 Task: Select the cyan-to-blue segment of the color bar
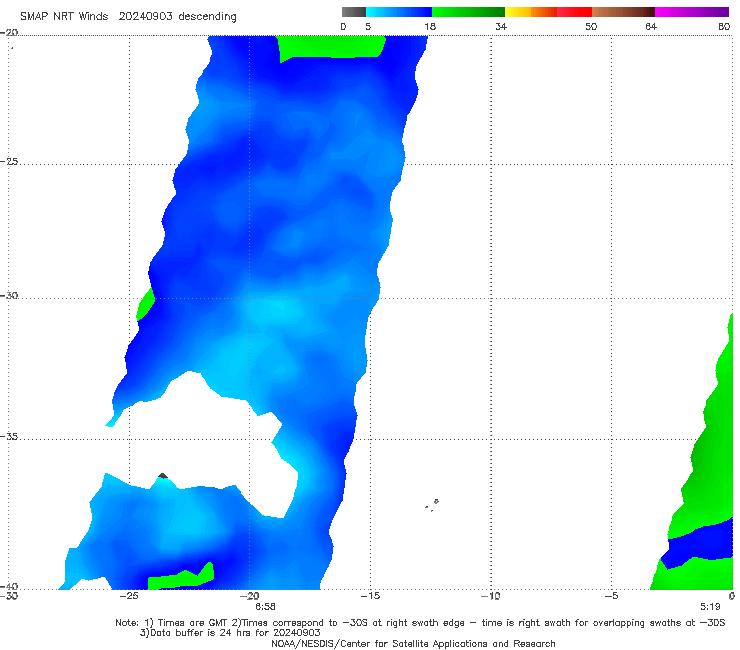click(399, 12)
